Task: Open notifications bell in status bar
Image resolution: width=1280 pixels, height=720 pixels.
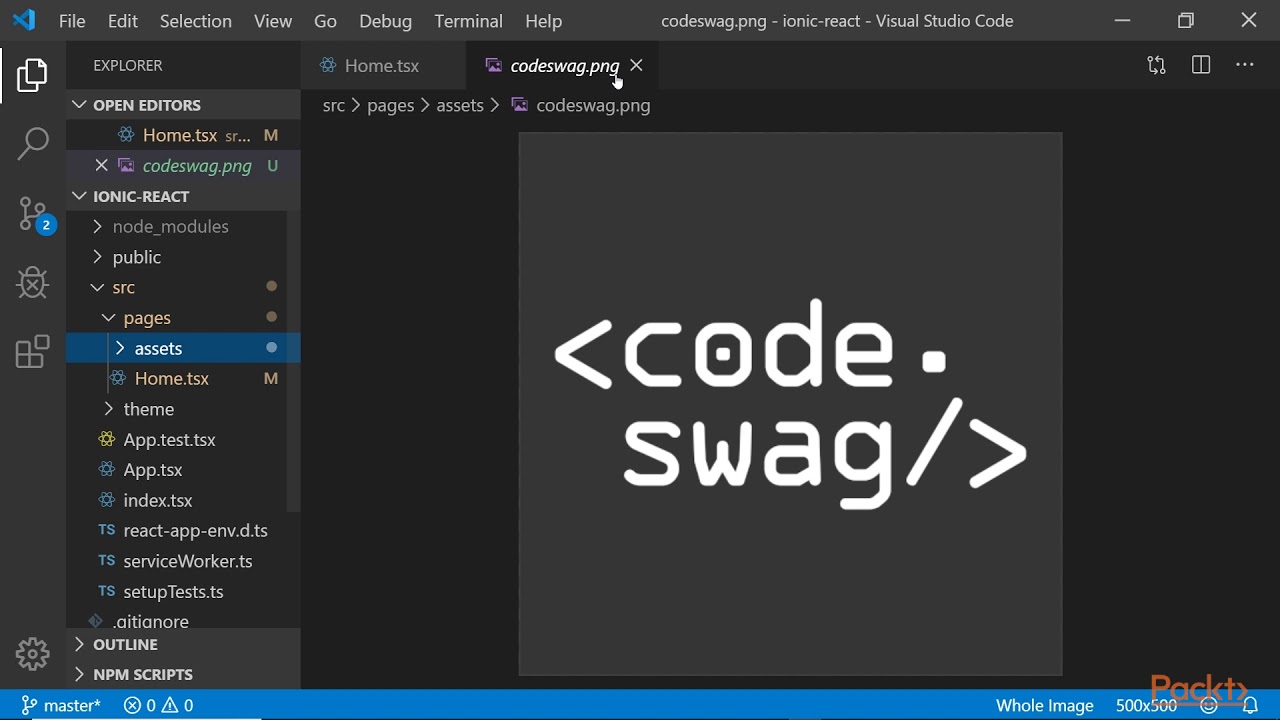Action: (x=1250, y=706)
